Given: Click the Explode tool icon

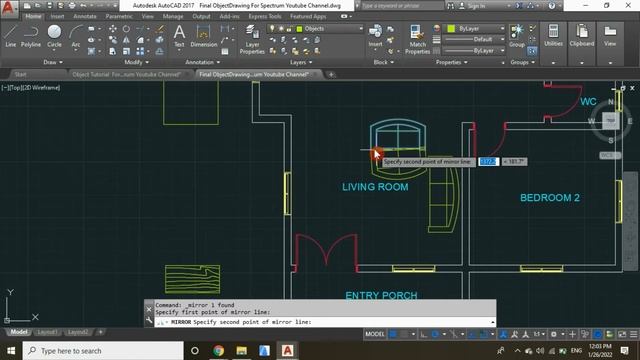Looking at the screenshot, I should (x=160, y=40).
